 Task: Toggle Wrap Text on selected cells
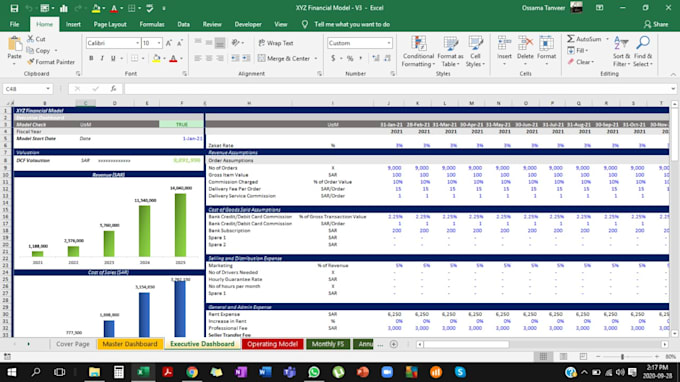tap(276, 43)
